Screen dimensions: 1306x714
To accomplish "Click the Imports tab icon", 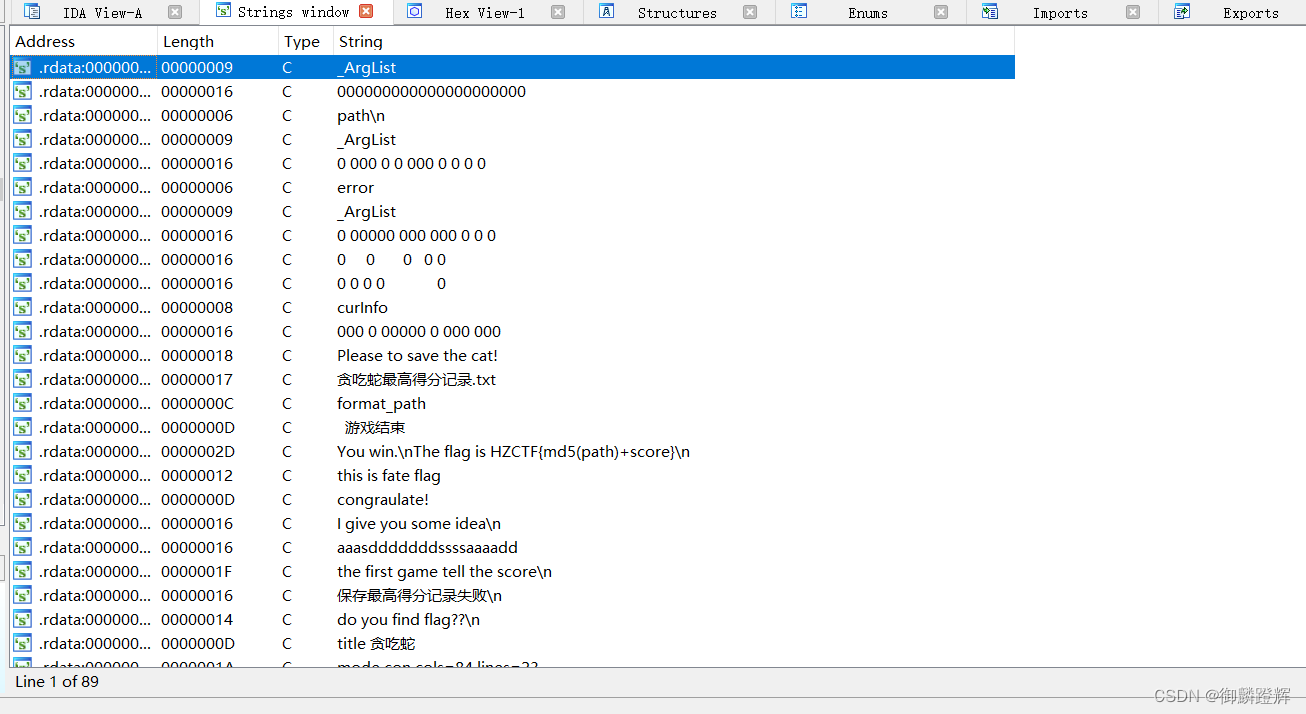I will point(990,12).
